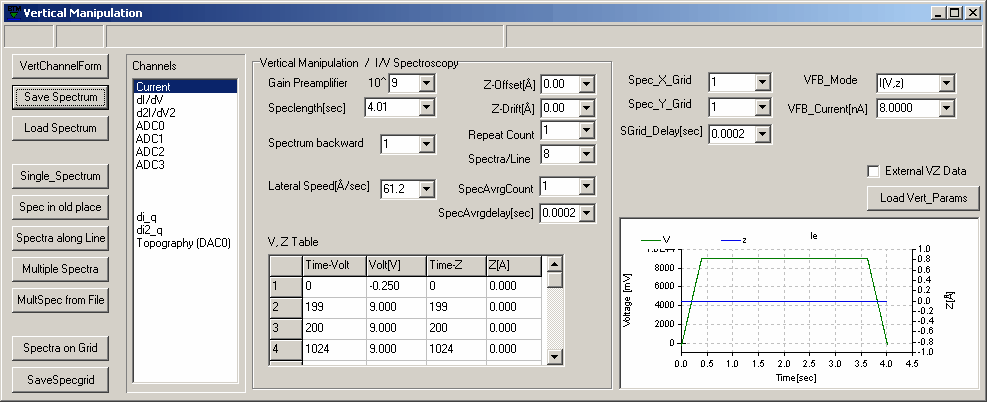Click the VFB_Current value field 8.0000
Image resolution: width=987 pixels, height=402 pixels.
pyautogui.click(x=908, y=109)
